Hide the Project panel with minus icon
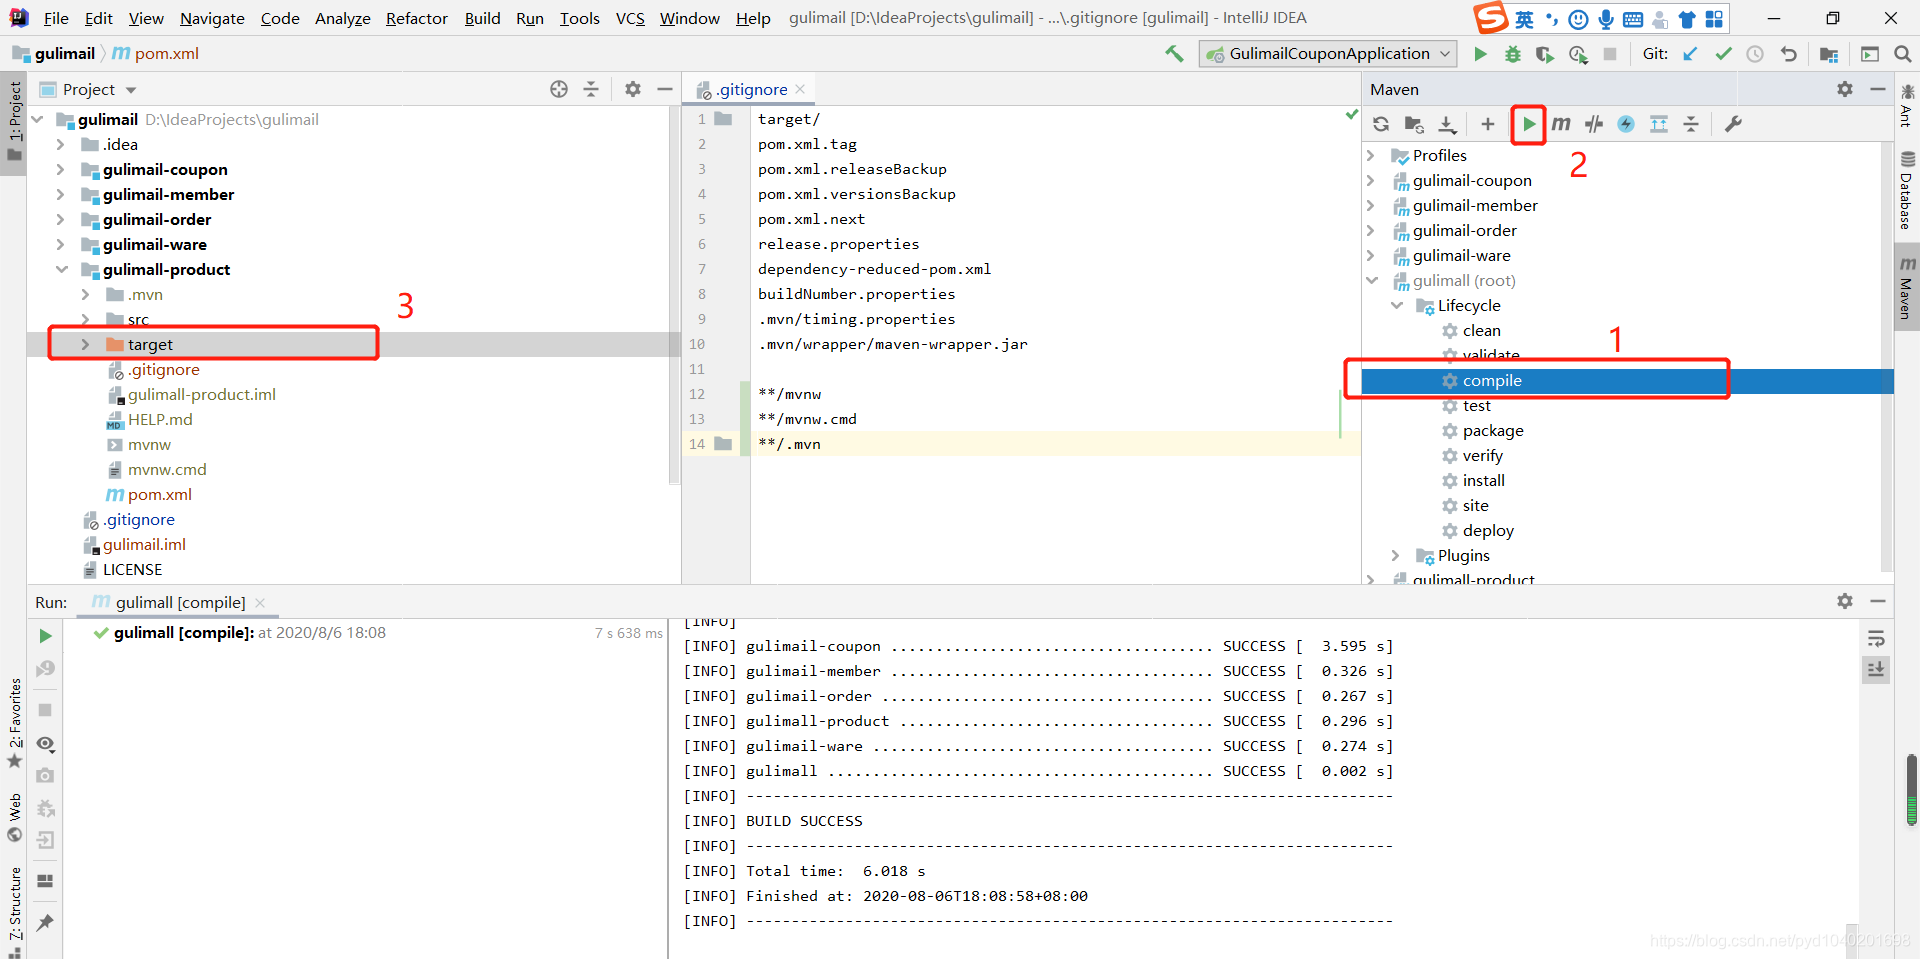 click(665, 89)
